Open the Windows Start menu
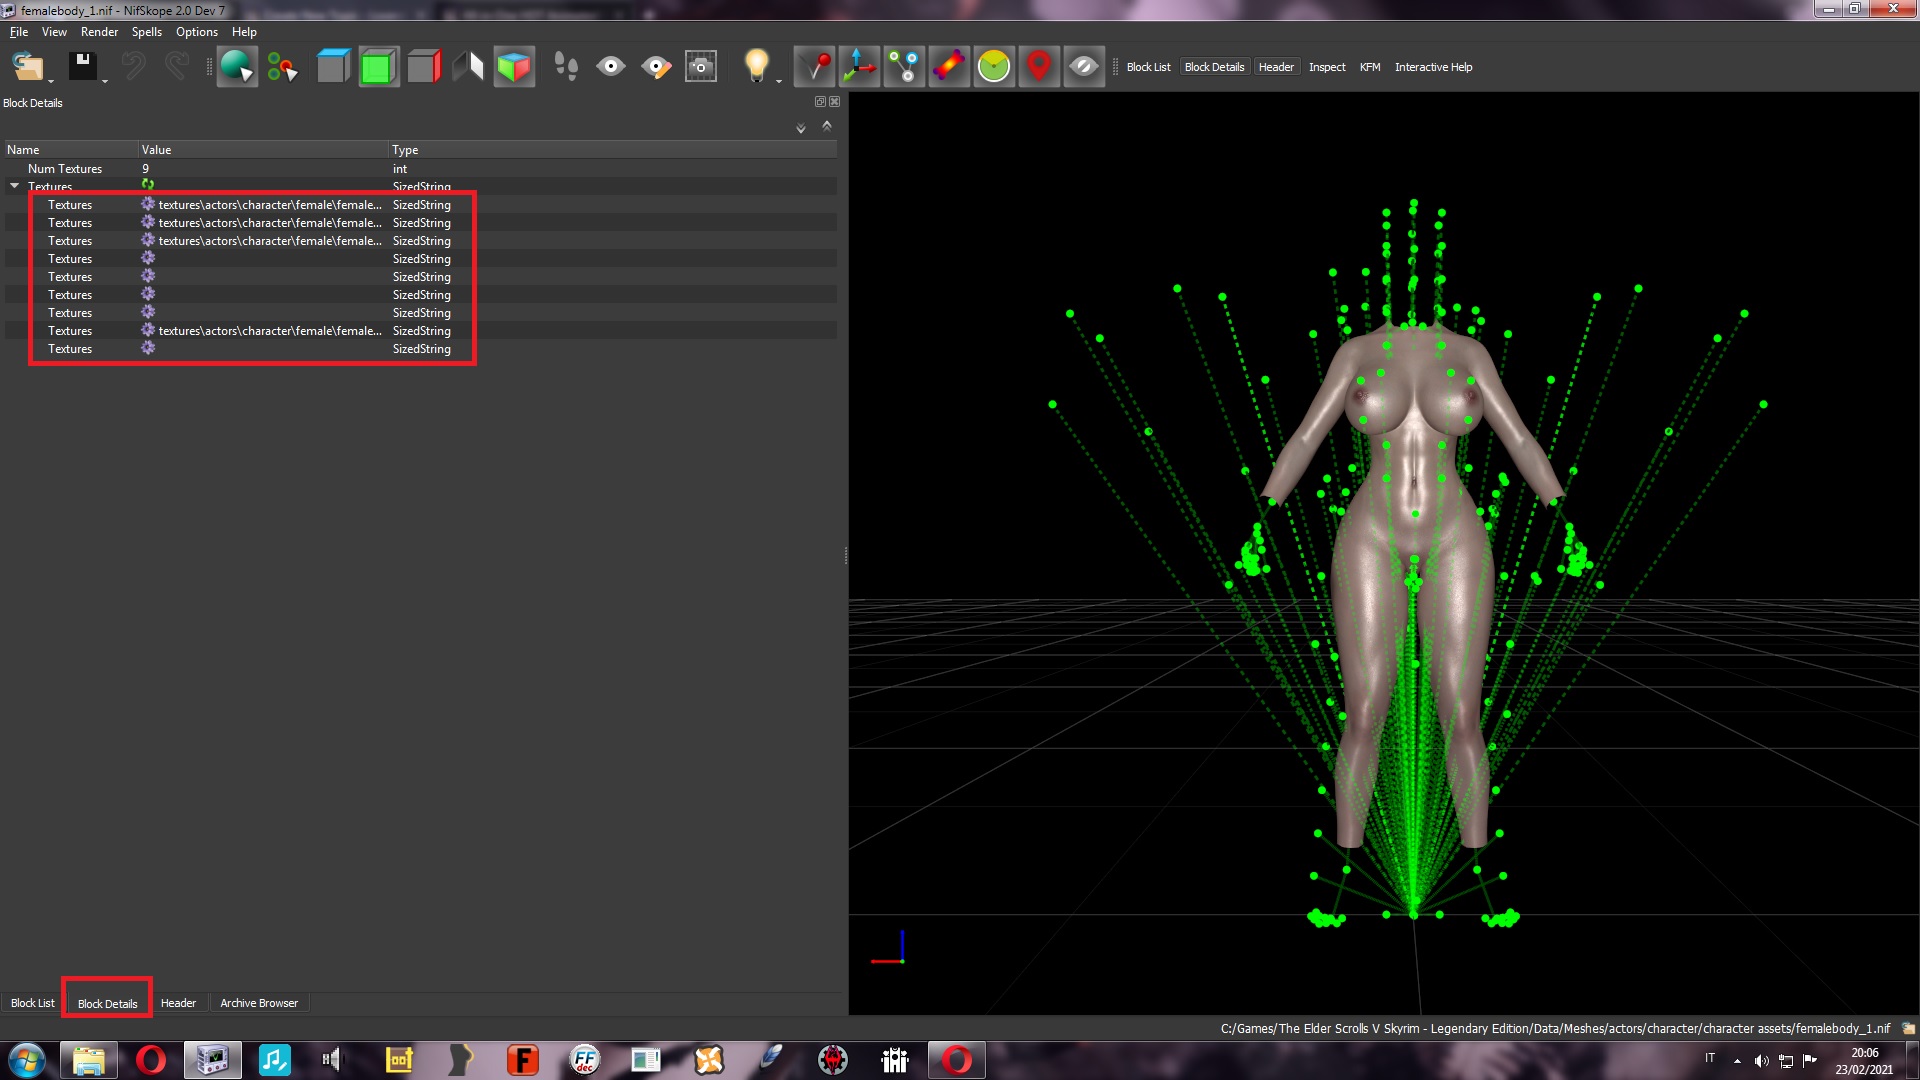 click(27, 1060)
